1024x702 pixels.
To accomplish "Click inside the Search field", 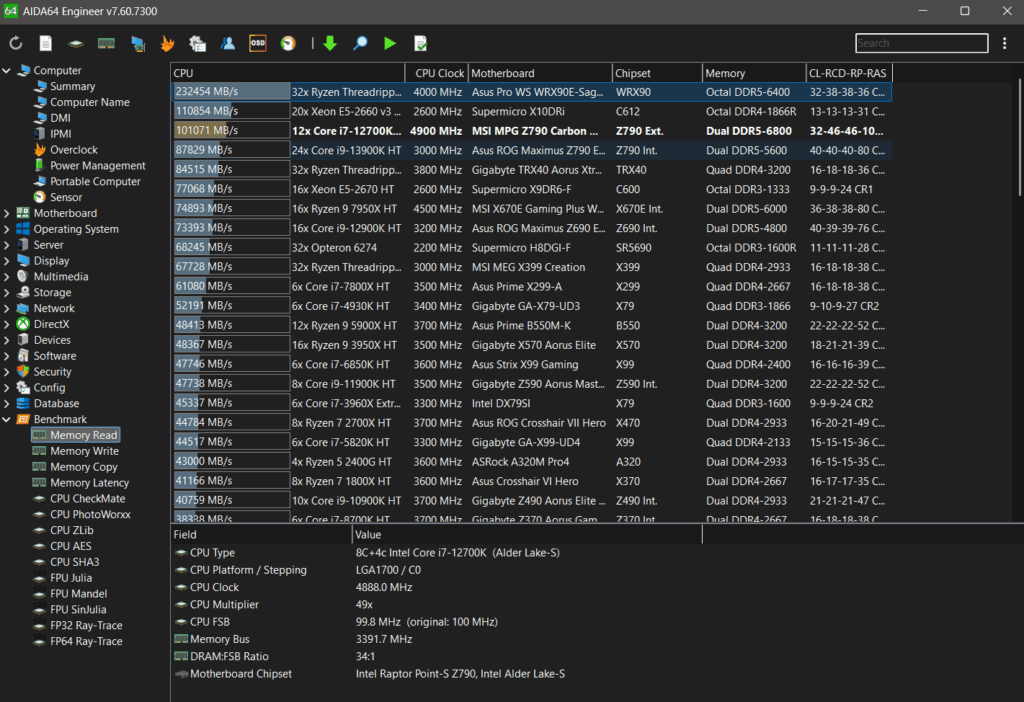I will (920, 43).
